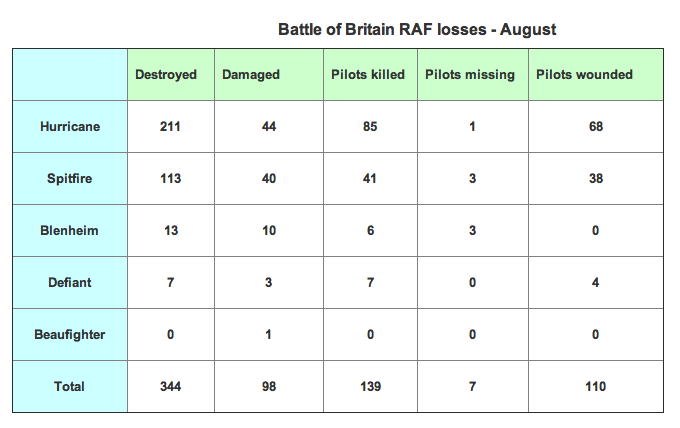The width and height of the screenshot is (680, 428).
Task: Select Total pilots killed cell showing 139
Action: (x=371, y=387)
